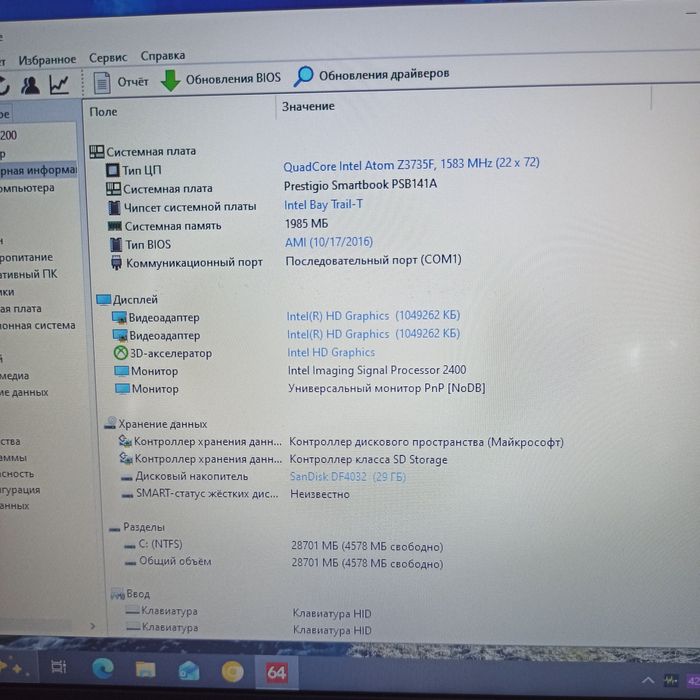700x700 pixels.
Task: Select the Разделы group header
Action: [137, 527]
